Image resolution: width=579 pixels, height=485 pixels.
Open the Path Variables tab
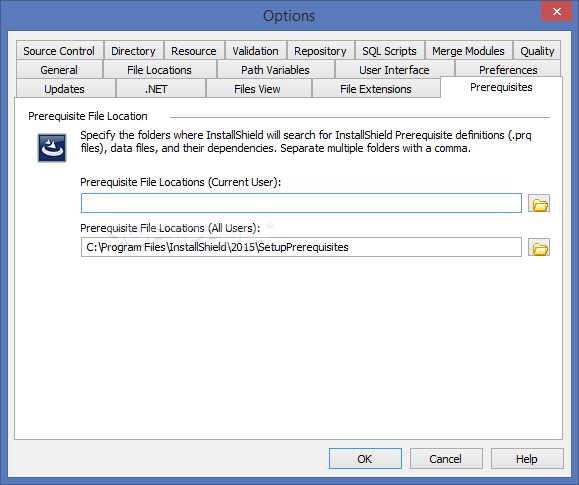point(275,70)
